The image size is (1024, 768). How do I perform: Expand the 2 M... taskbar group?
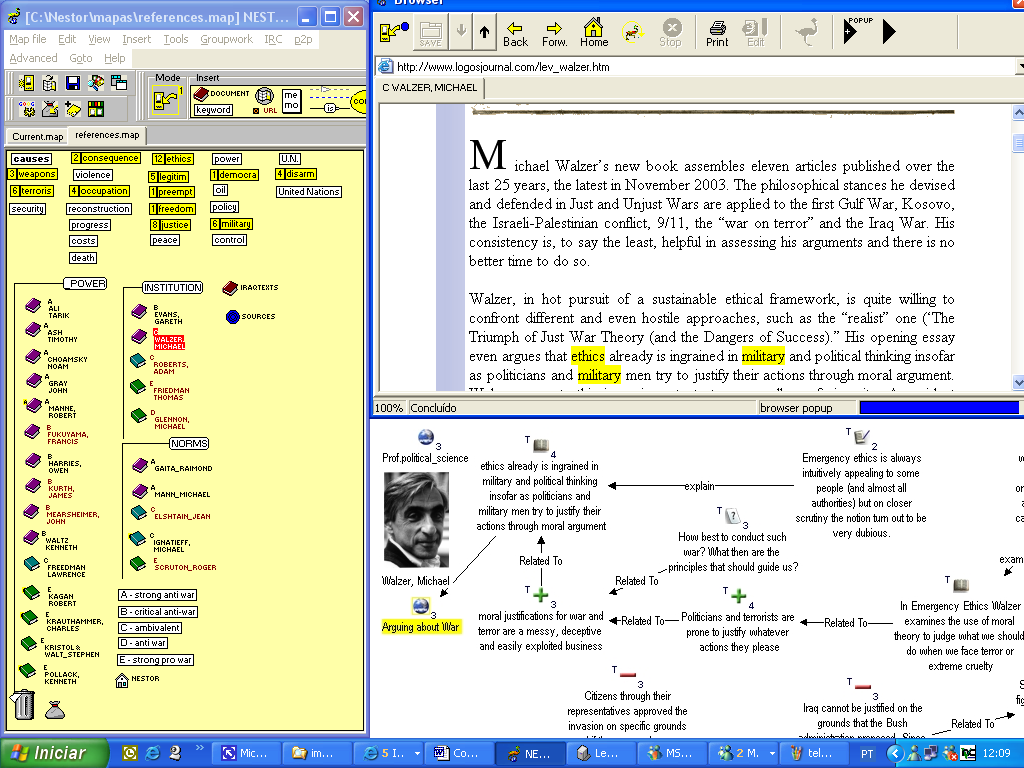point(772,753)
